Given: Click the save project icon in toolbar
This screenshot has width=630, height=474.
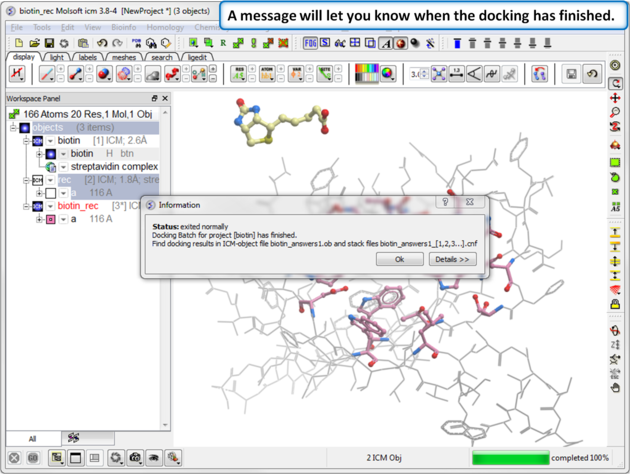Looking at the screenshot, I should pos(49,43).
